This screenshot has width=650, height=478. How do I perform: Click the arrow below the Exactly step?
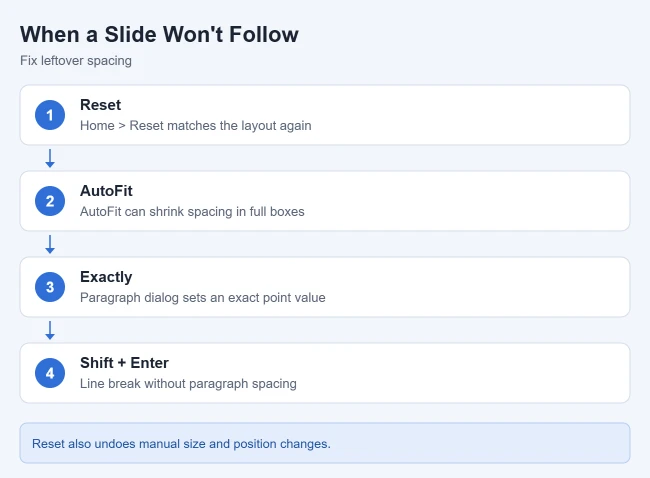[x=50, y=330]
